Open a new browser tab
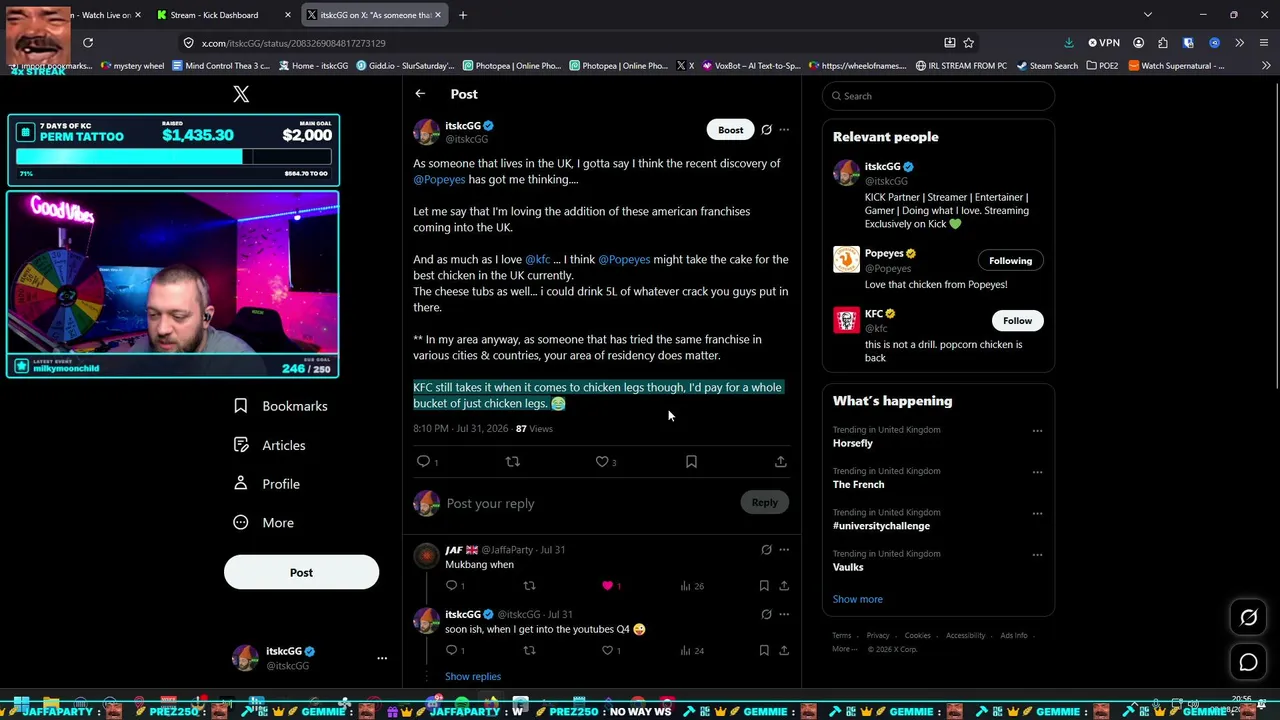Viewport: 1280px width, 720px height. point(462,15)
